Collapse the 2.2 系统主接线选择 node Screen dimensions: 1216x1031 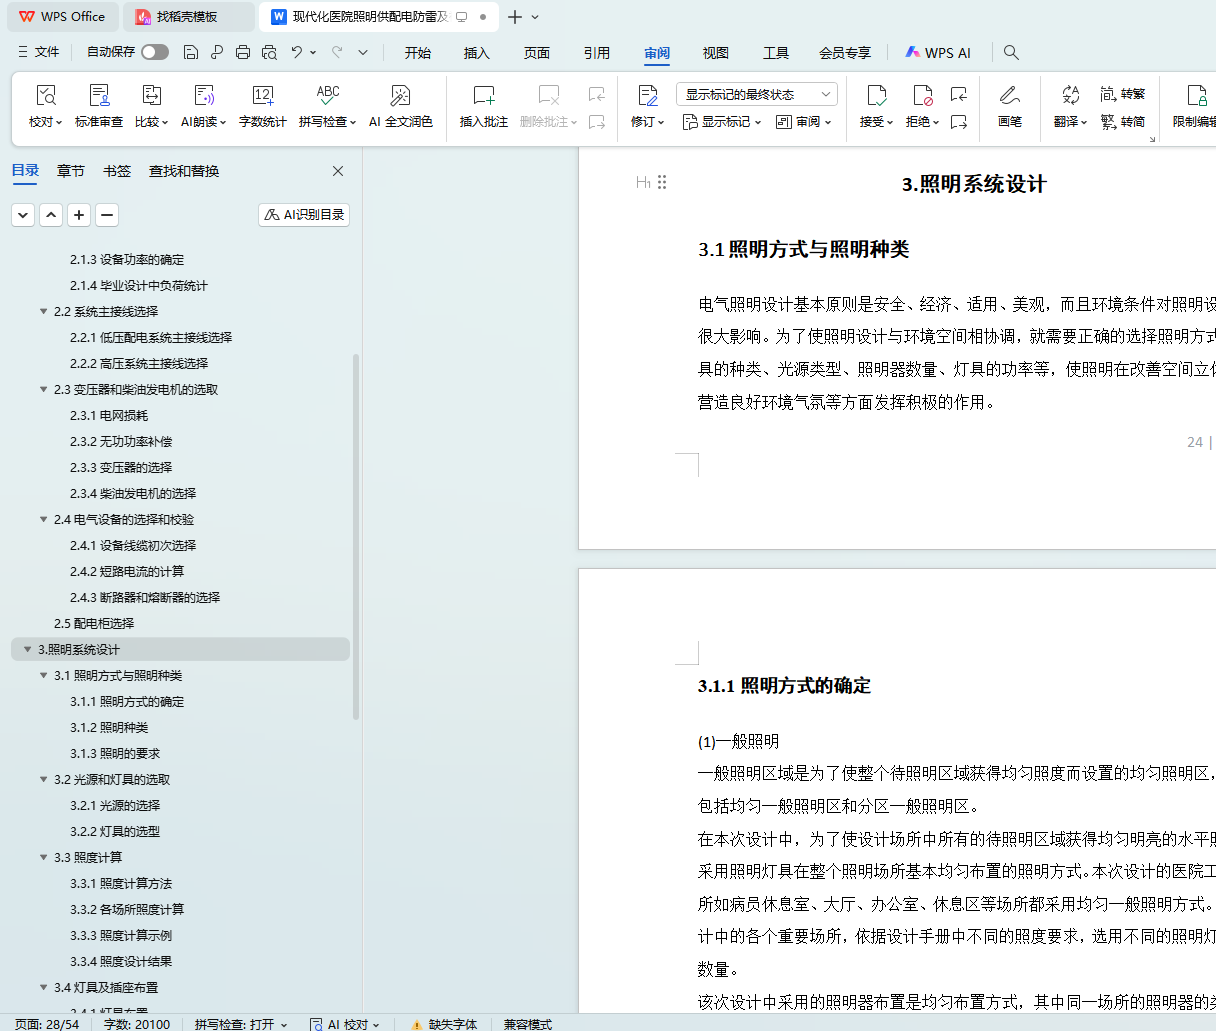coord(43,311)
